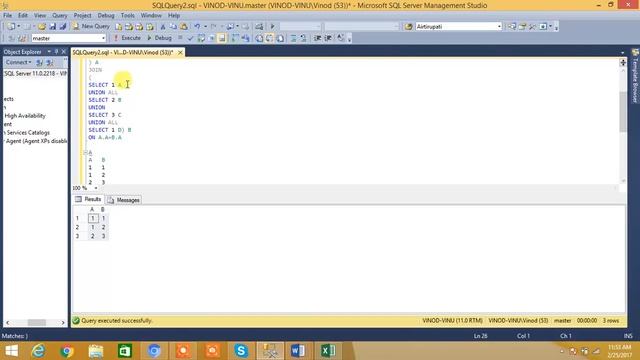Image resolution: width=640 pixels, height=360 pixels.
Task: Click the Parse checkmark icon
Action: click(x=190, y=38)
